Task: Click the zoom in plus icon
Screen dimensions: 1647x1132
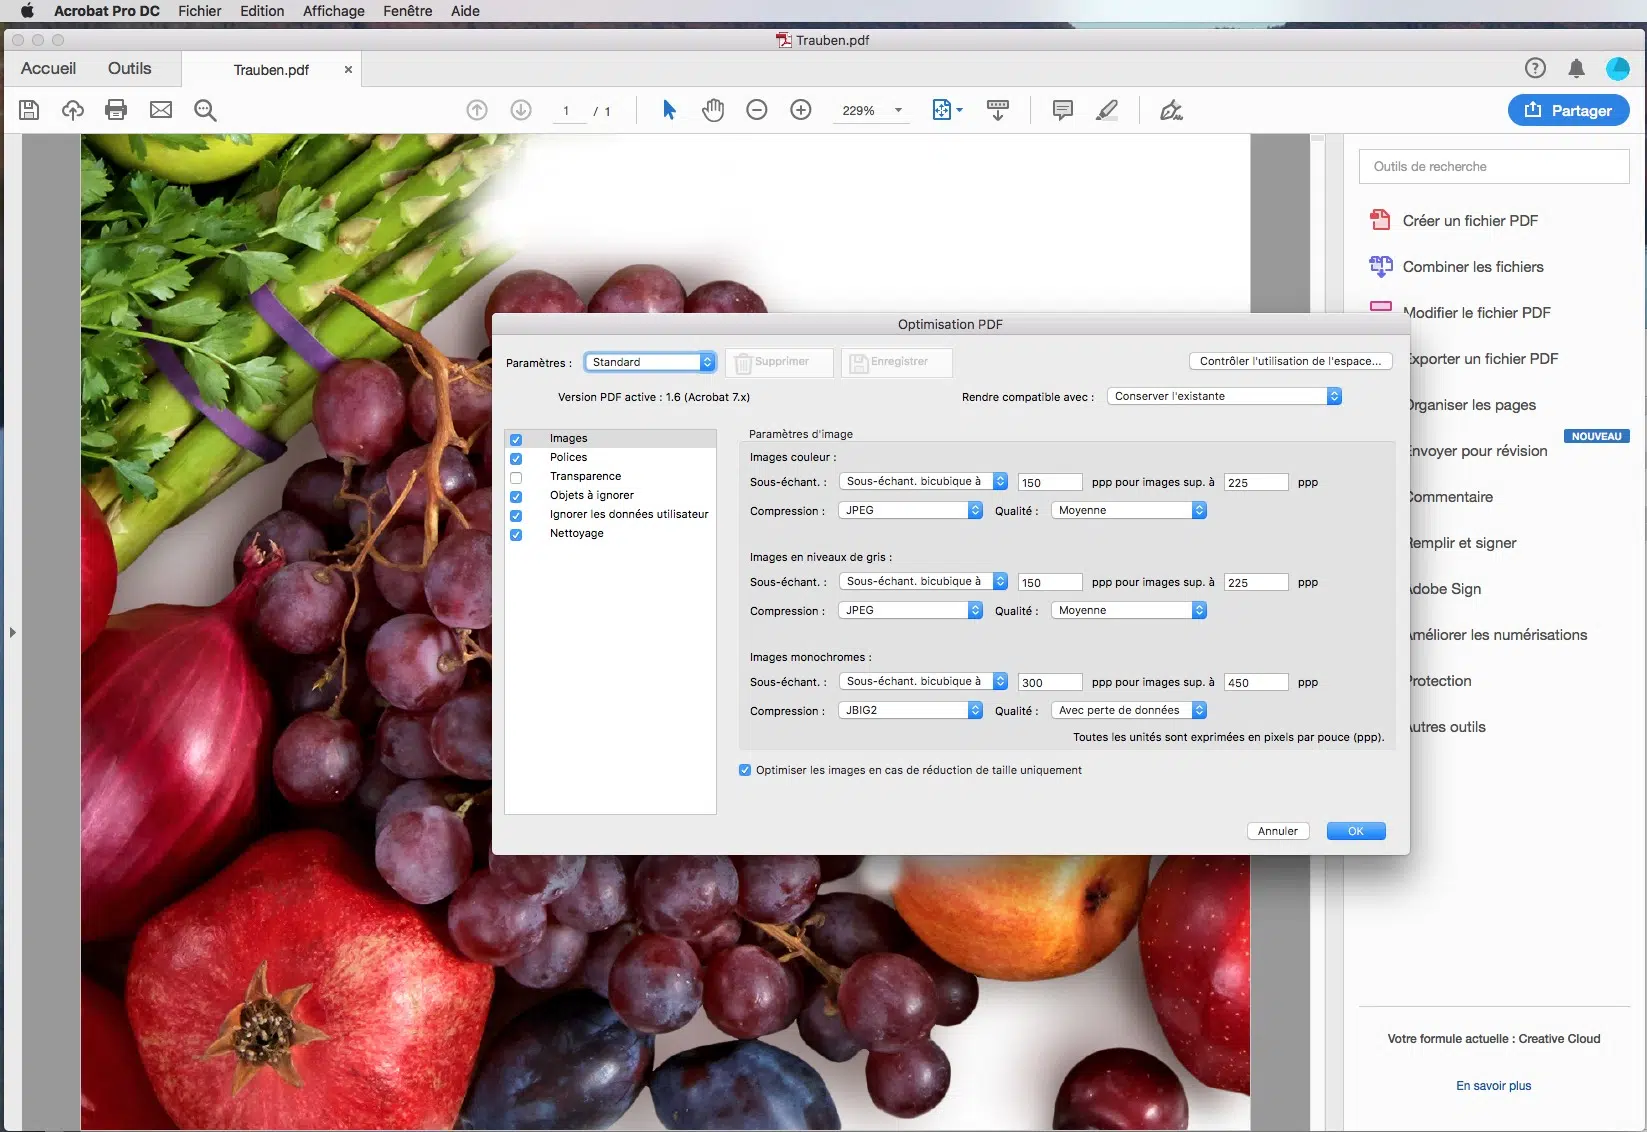Action: pos(801,110)
